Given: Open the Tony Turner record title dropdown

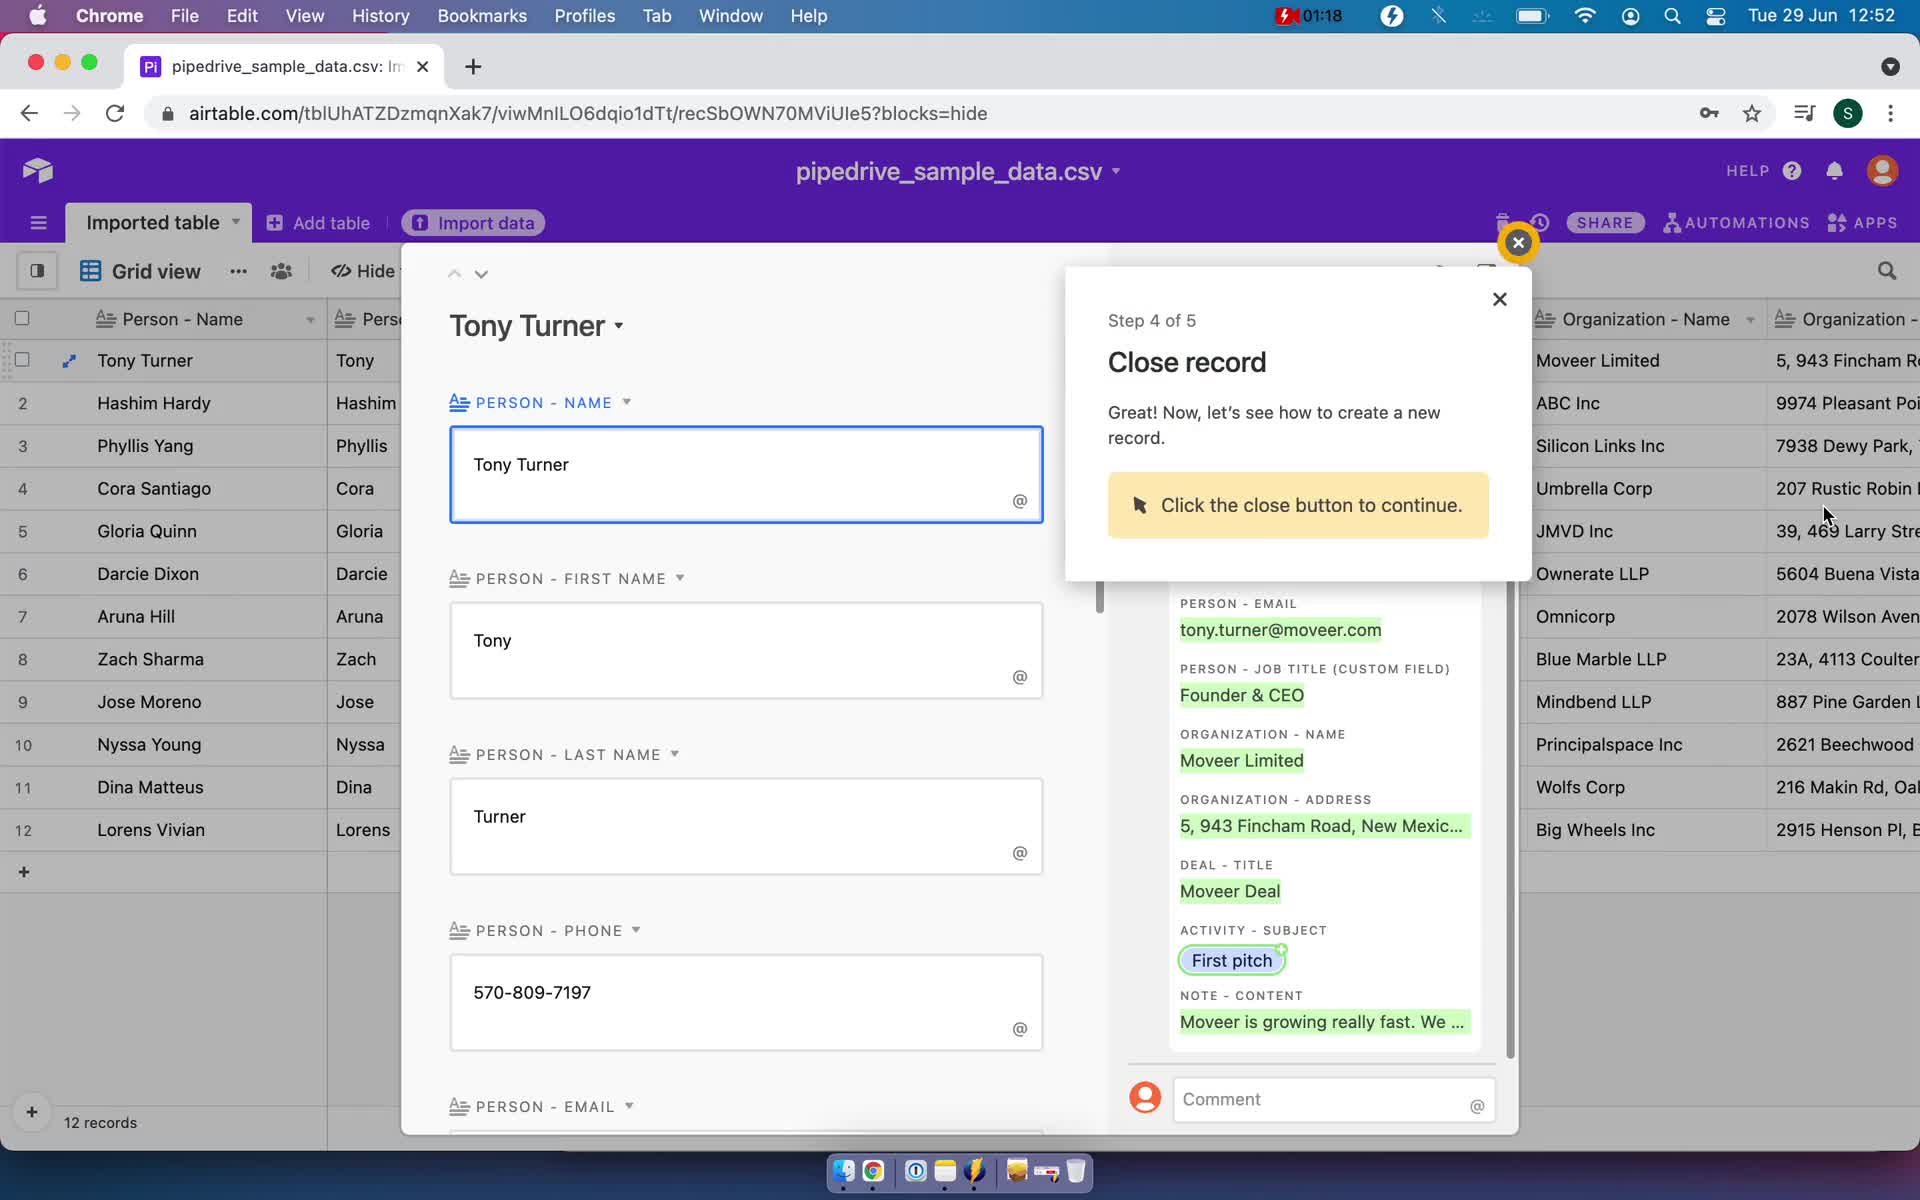Looking at the screenshot, I should click(x=619, y=326).
